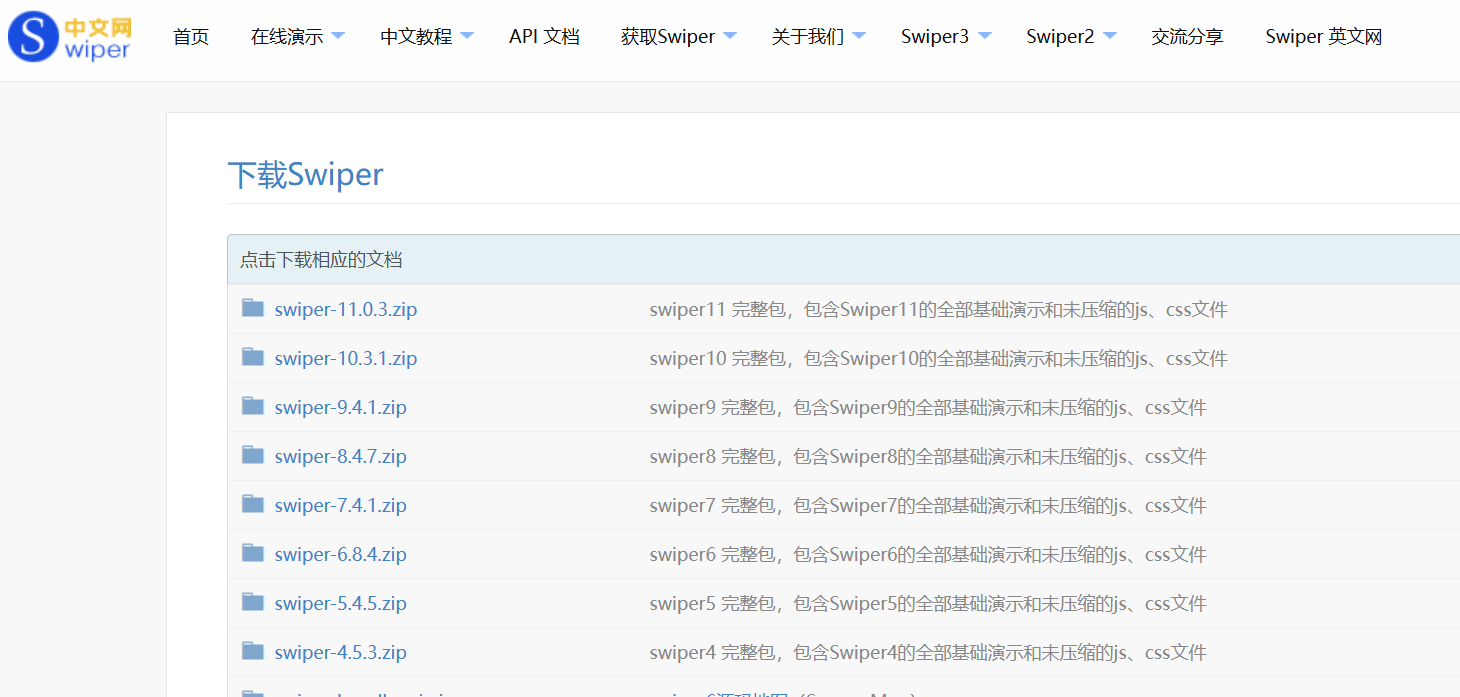Screen dimensions: 1460x697
Task: Expand the Swiper3 dropdown arrow
Action: click(x=985, y=36)
